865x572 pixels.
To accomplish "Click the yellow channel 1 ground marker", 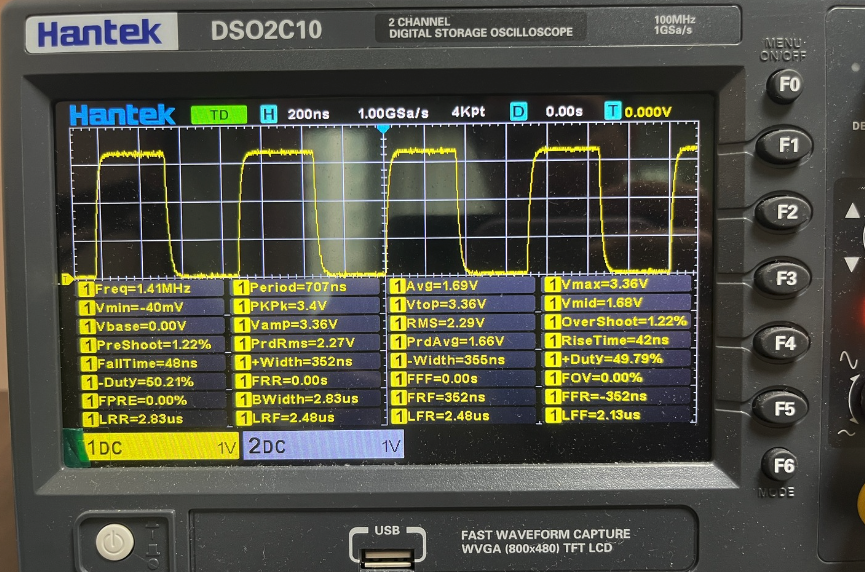I will [67, 279].
